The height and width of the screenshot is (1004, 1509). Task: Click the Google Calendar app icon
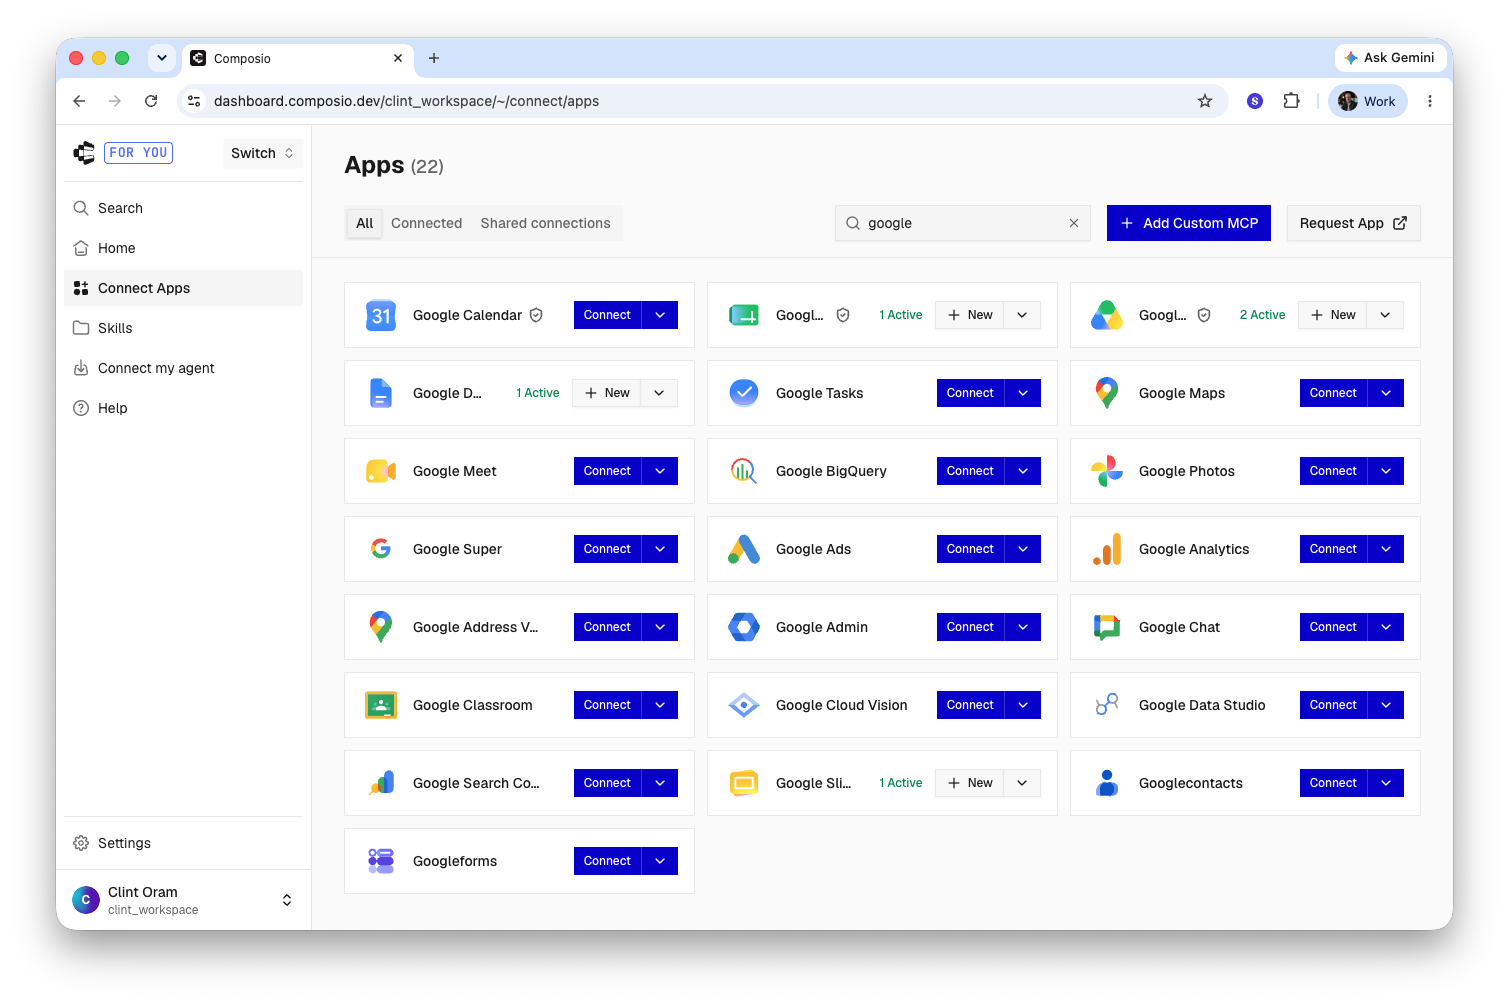pyautogui.click(x=381, y=315)
